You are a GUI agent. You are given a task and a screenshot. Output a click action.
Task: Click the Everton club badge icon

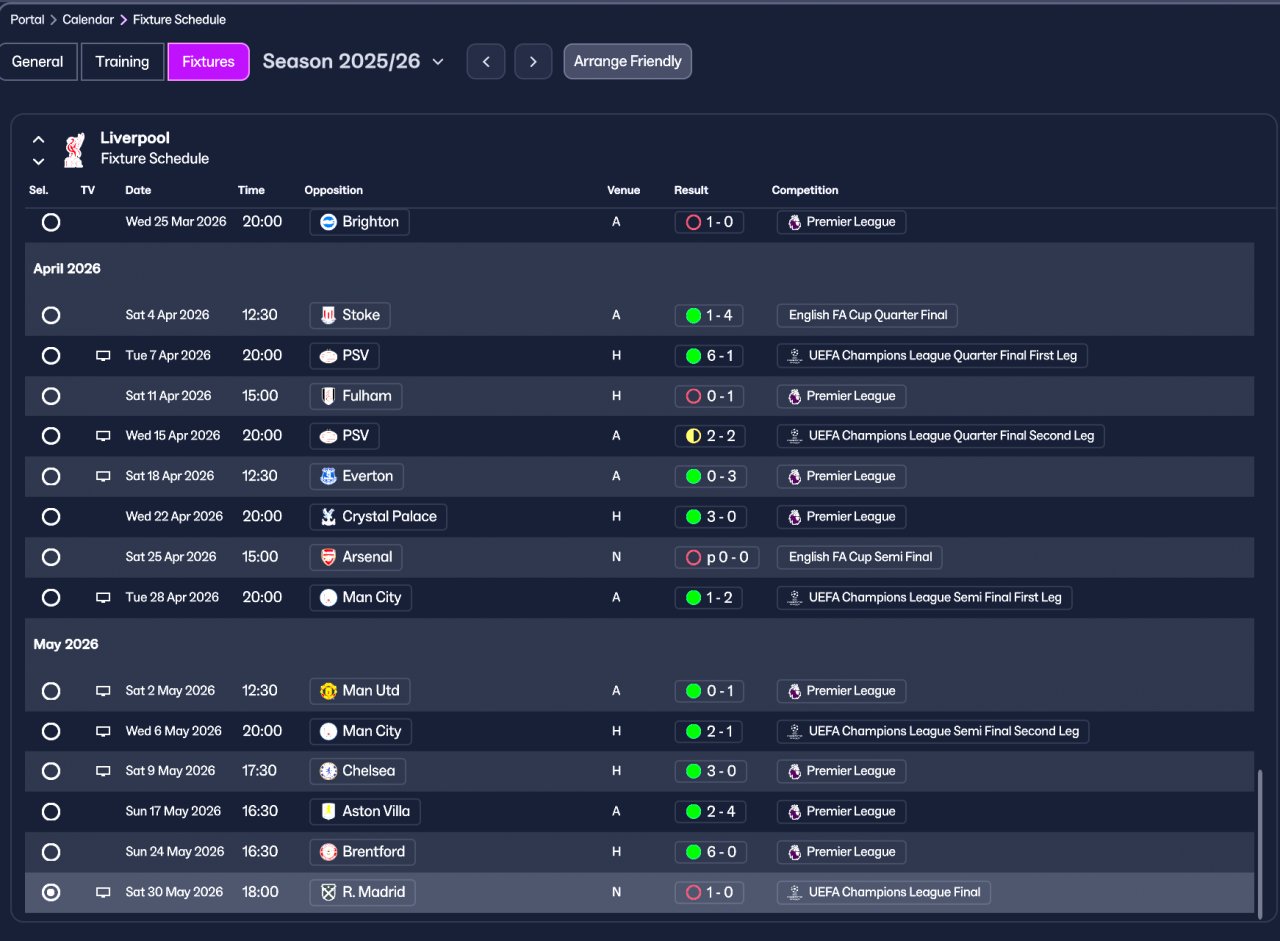tap(328, 476)
